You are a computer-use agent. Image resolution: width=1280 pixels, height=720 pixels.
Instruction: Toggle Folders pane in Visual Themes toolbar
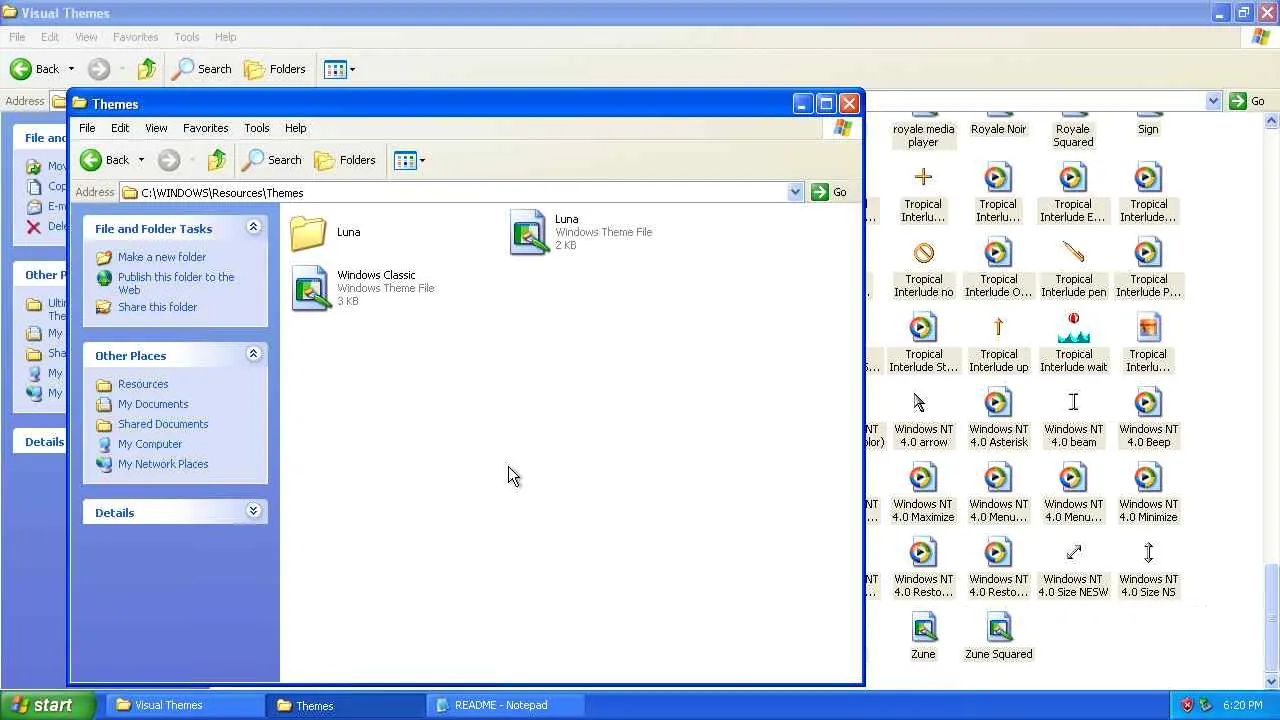point(274,69)
